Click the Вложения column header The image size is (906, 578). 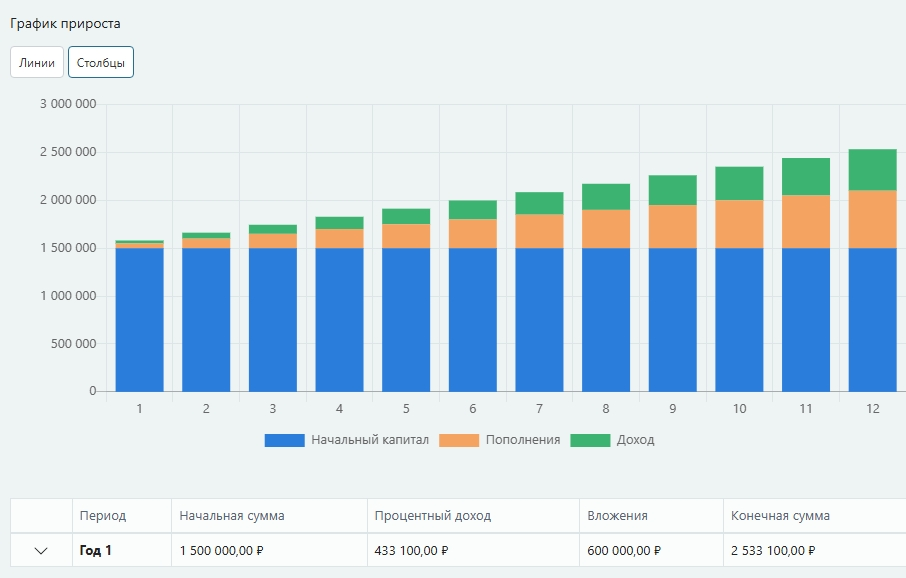click(x=617, y=516)
